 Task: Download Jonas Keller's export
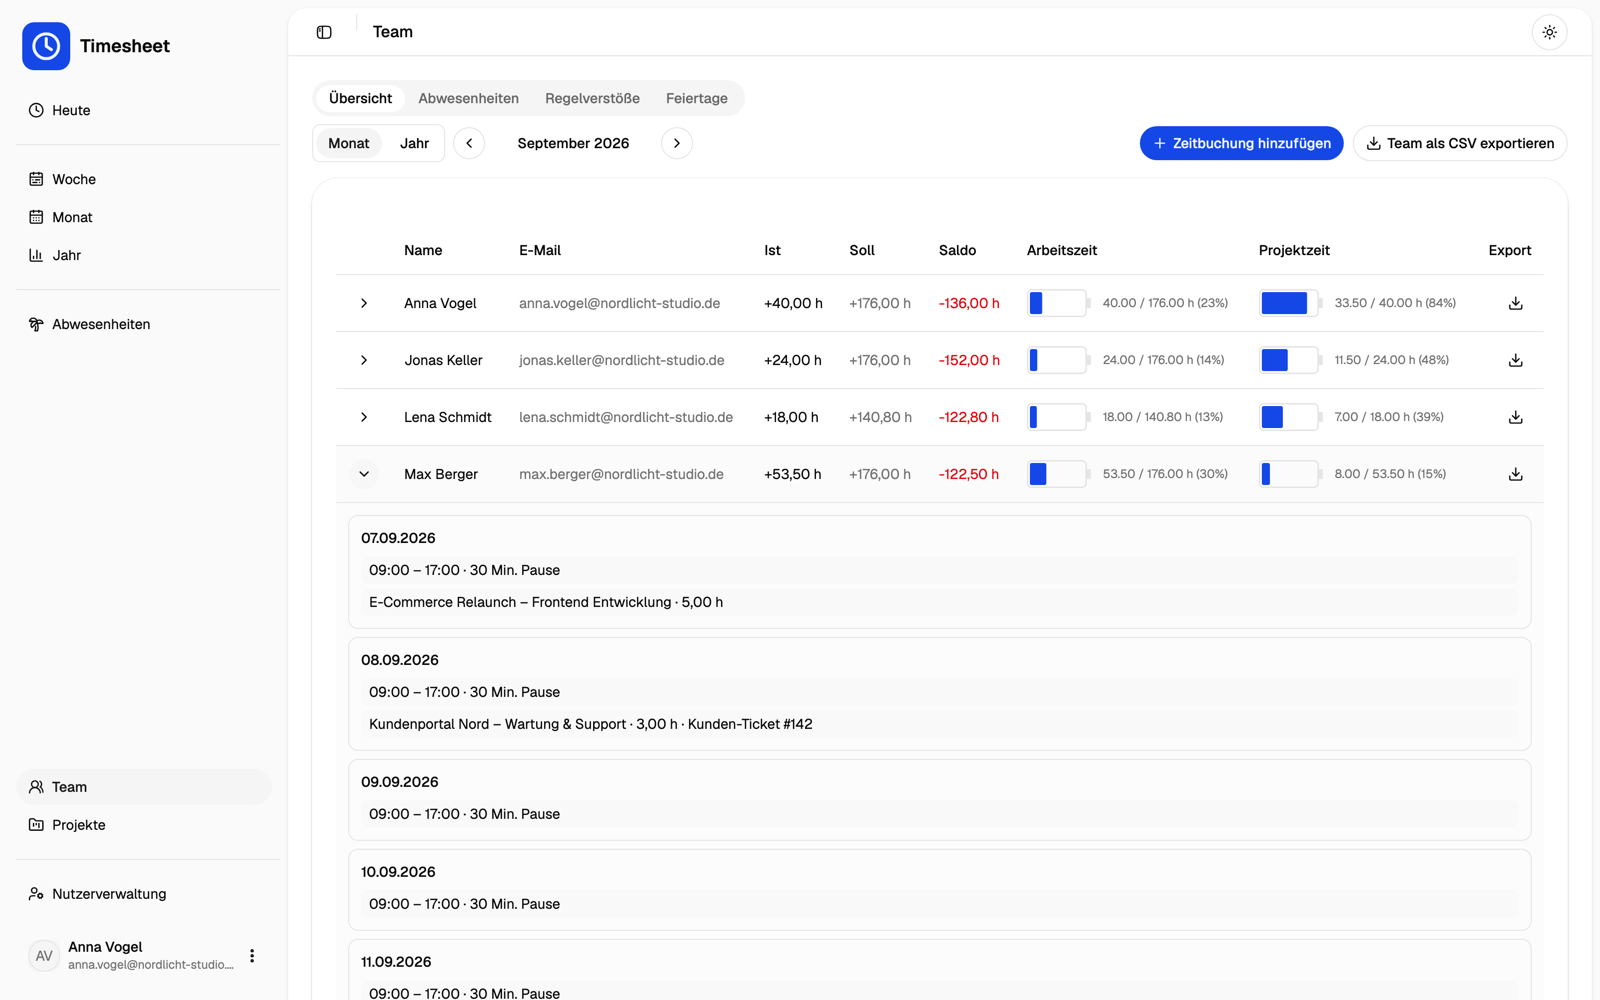tap(1515, 360)
